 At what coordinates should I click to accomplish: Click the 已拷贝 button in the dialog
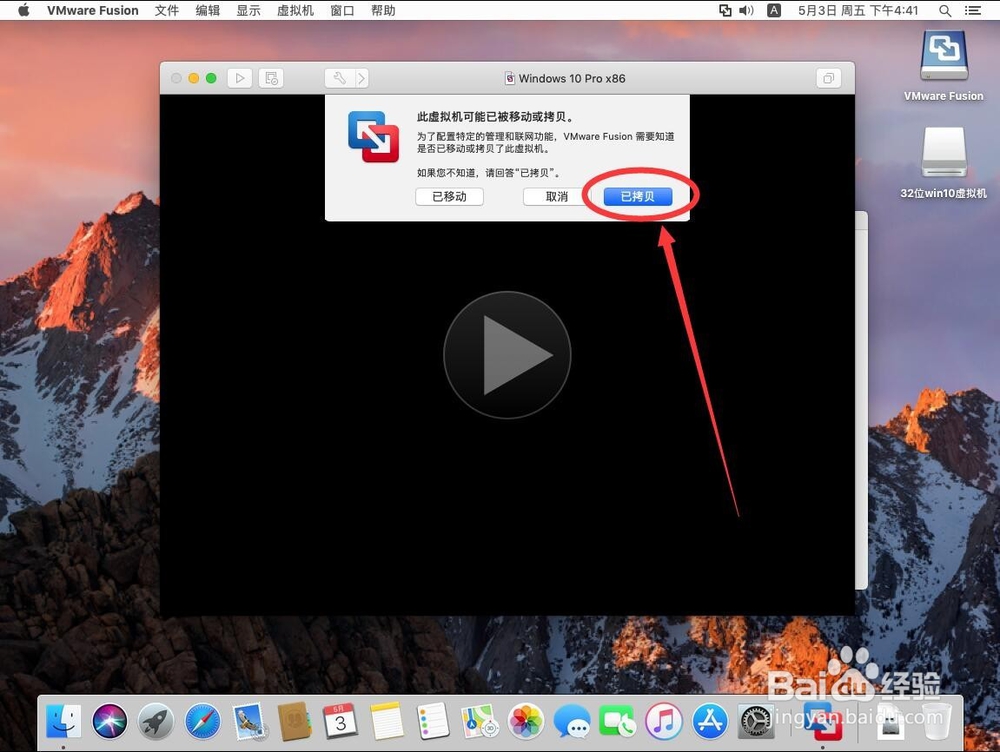637,196
